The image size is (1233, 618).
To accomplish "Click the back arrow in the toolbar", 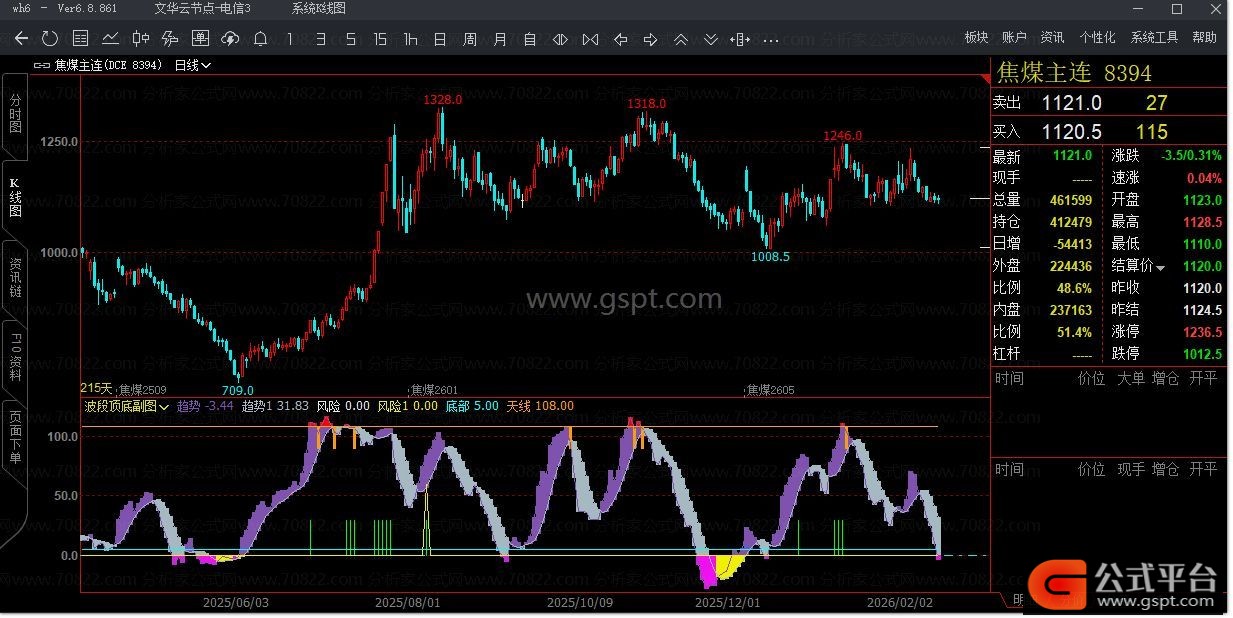I will tap(21, 39).
